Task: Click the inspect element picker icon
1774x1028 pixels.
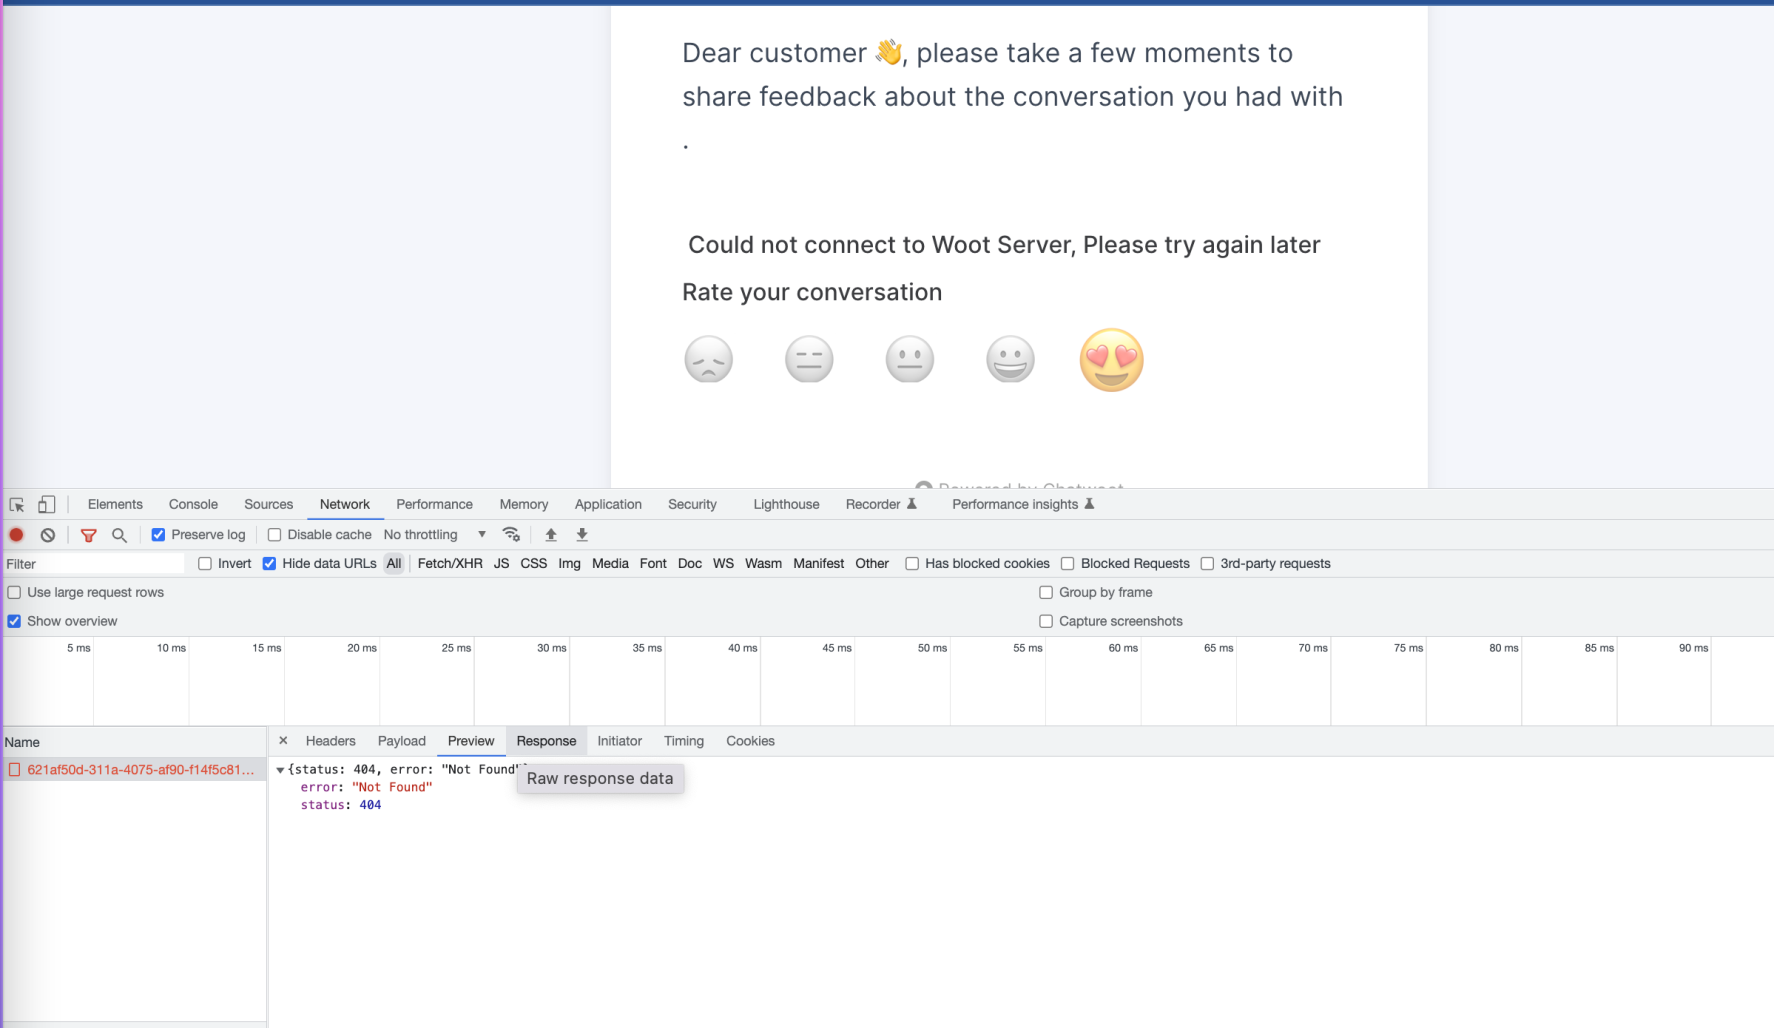Action: [x=17, y=505]
